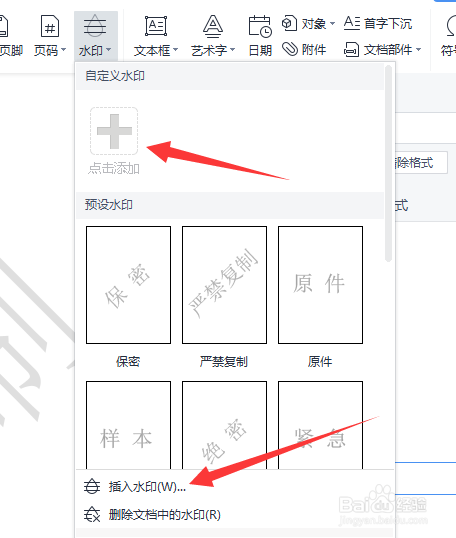Click the 页脚 footer button

[x=10, y=36]
